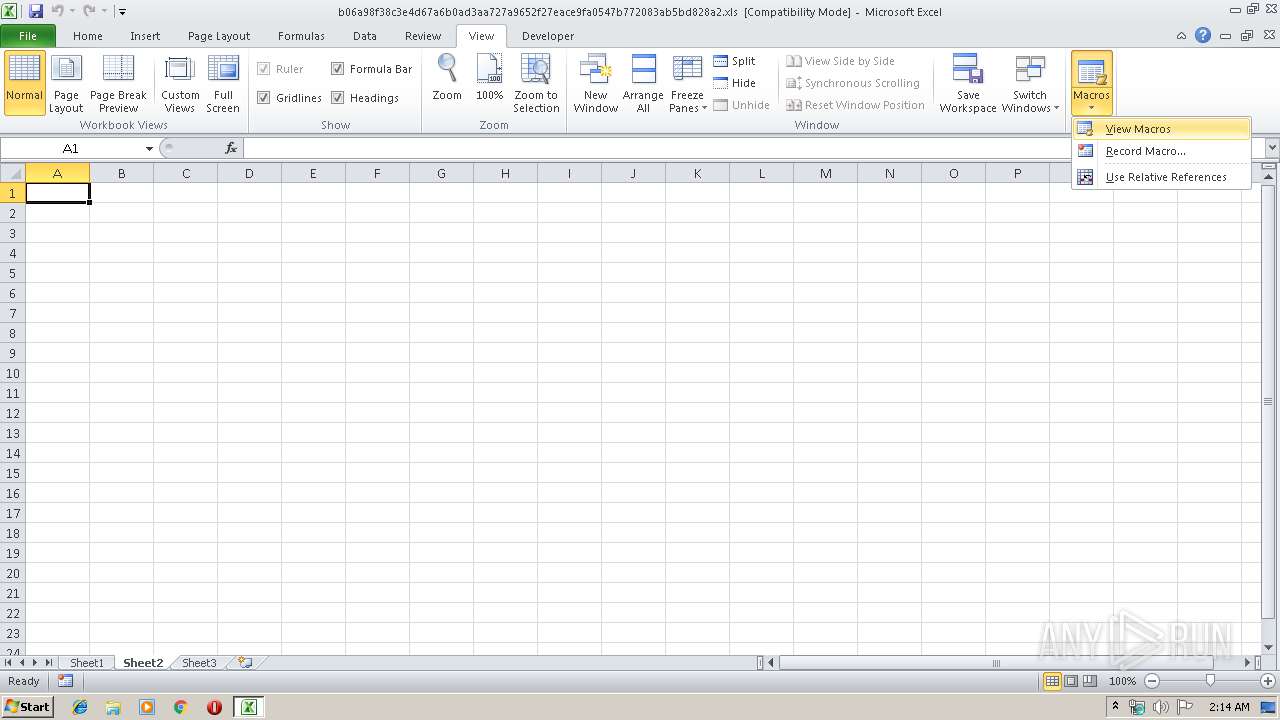
Task: Toggle the Formula Bar checkbox
Action: click(x=338, y=69)
